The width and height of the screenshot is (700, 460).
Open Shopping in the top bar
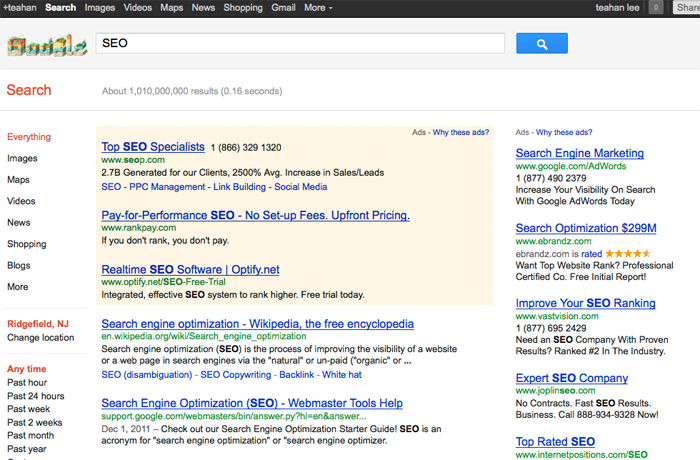point(243,8)
